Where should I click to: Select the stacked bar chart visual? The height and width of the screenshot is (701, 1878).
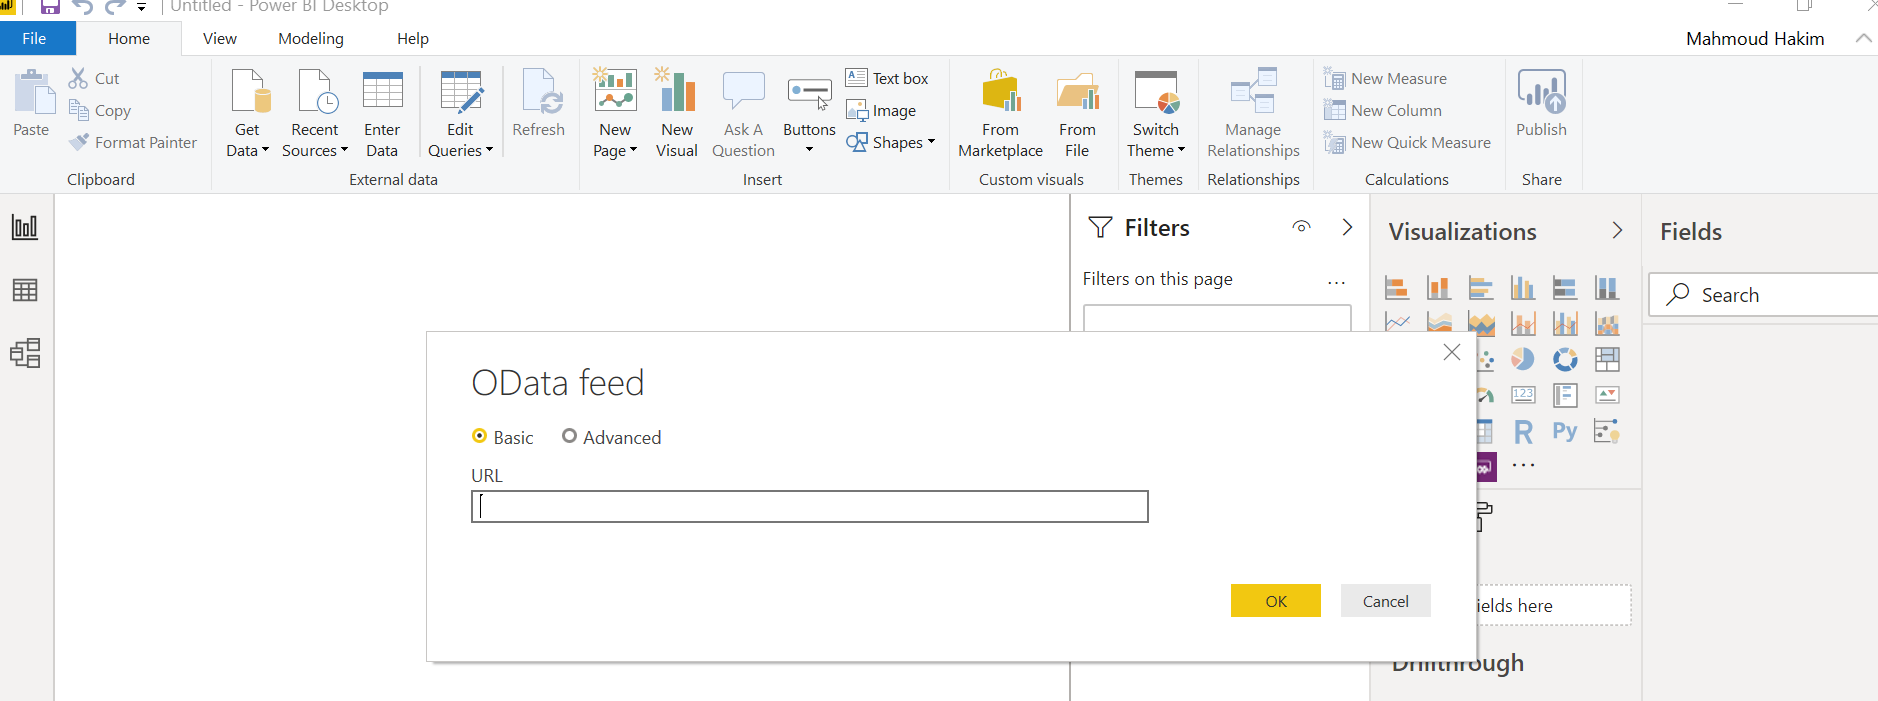click(x=1397, y=288)
